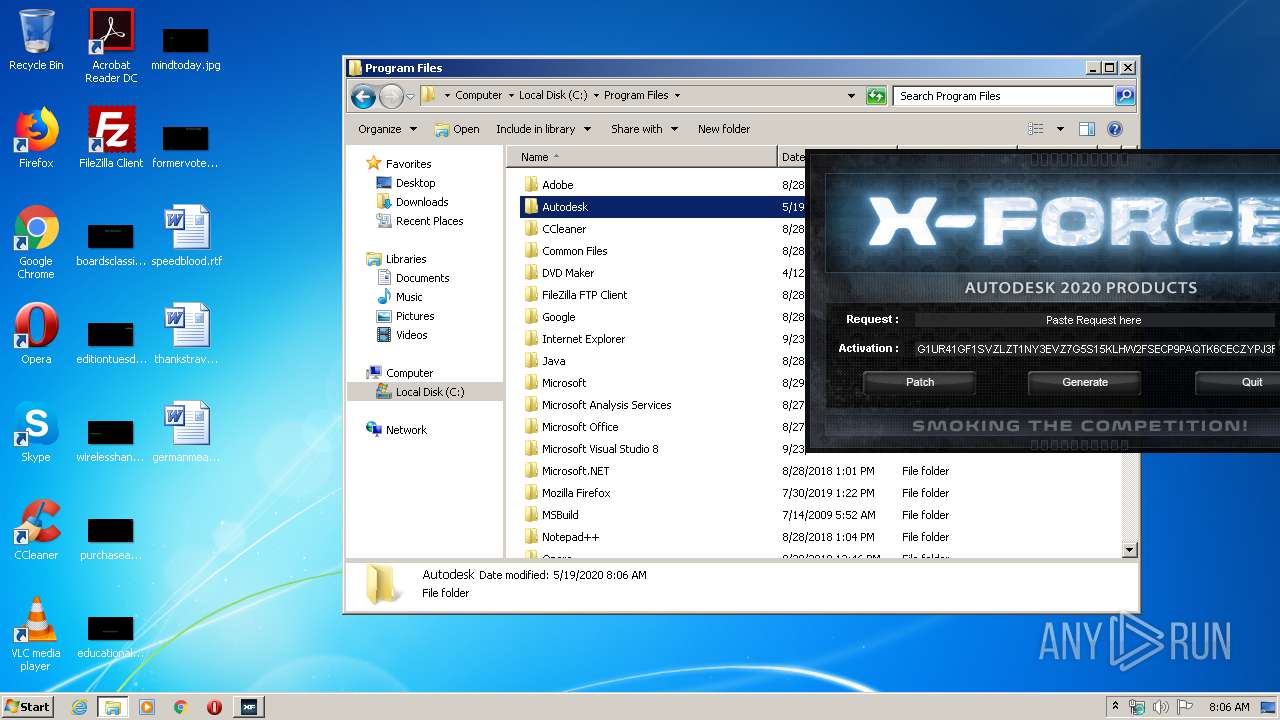
Task: Select the Mozilla Firefox folder
Action: [x=576, y=493]
